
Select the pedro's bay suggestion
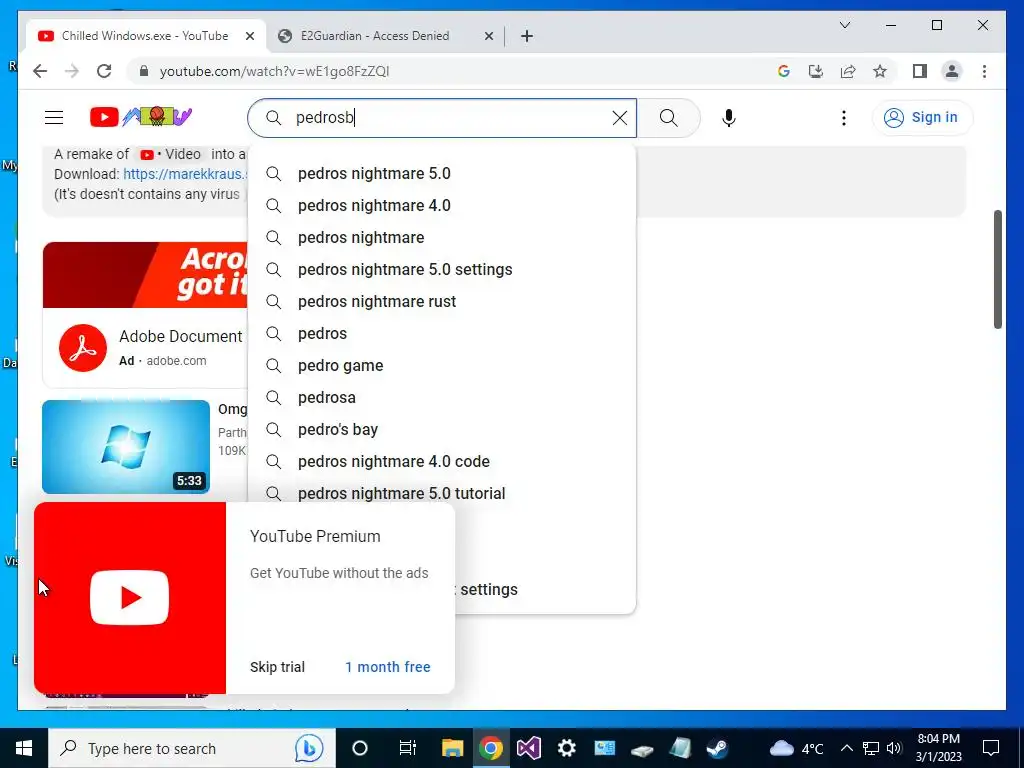point(441,430)
